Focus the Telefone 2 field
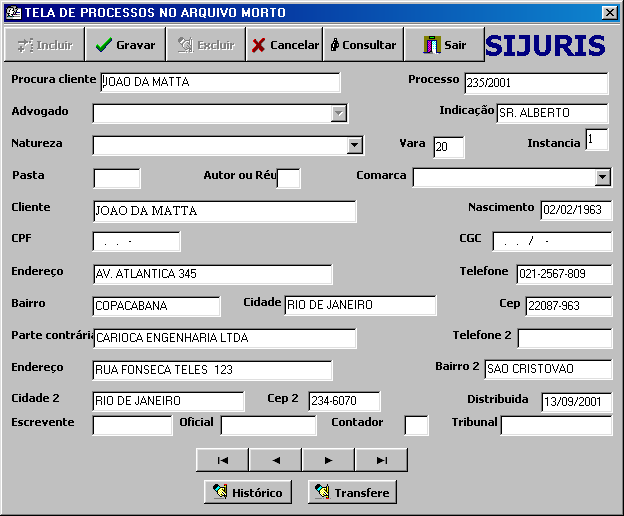The image size is (624, 516). [564, 338]
